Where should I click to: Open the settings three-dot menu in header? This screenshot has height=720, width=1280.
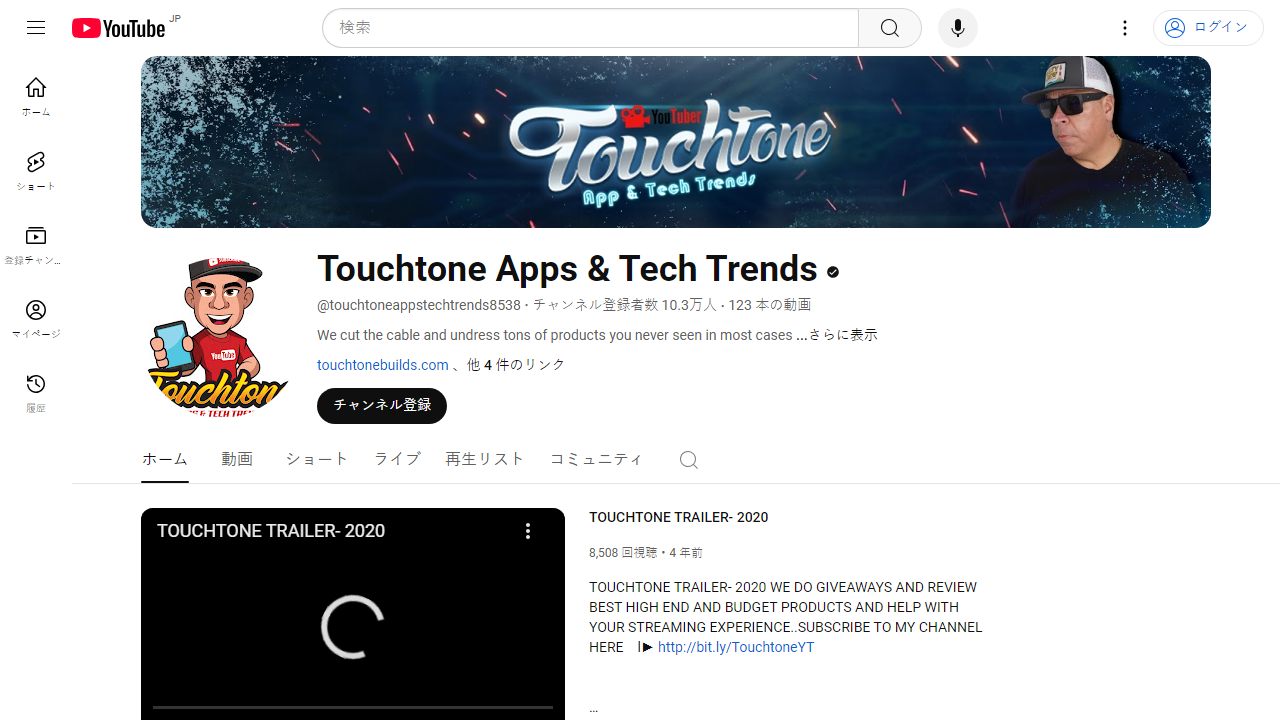coord(1125,28)
